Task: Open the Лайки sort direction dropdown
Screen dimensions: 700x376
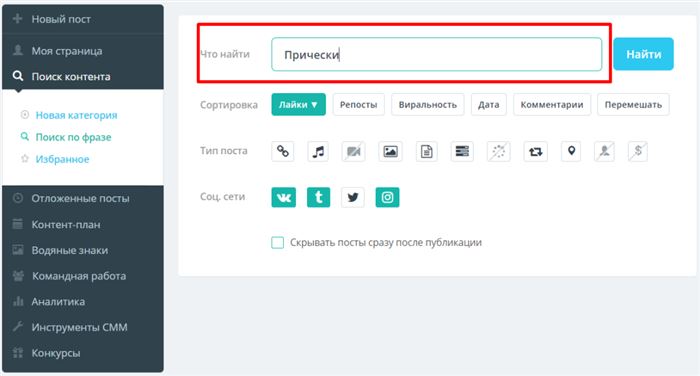Action: click(298, 104)
